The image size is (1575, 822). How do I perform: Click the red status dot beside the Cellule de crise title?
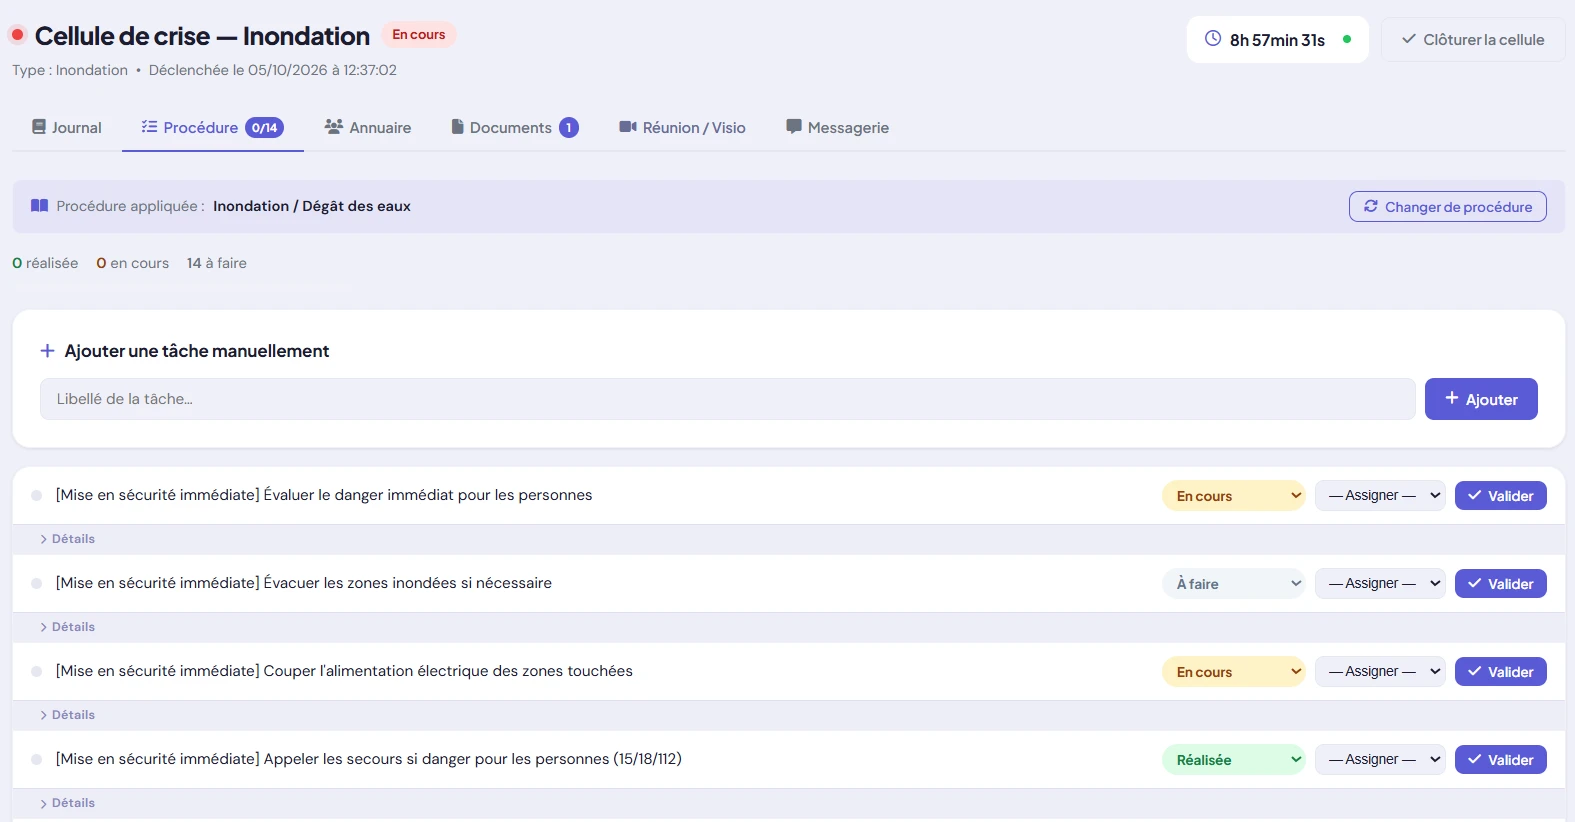(17, 35)
